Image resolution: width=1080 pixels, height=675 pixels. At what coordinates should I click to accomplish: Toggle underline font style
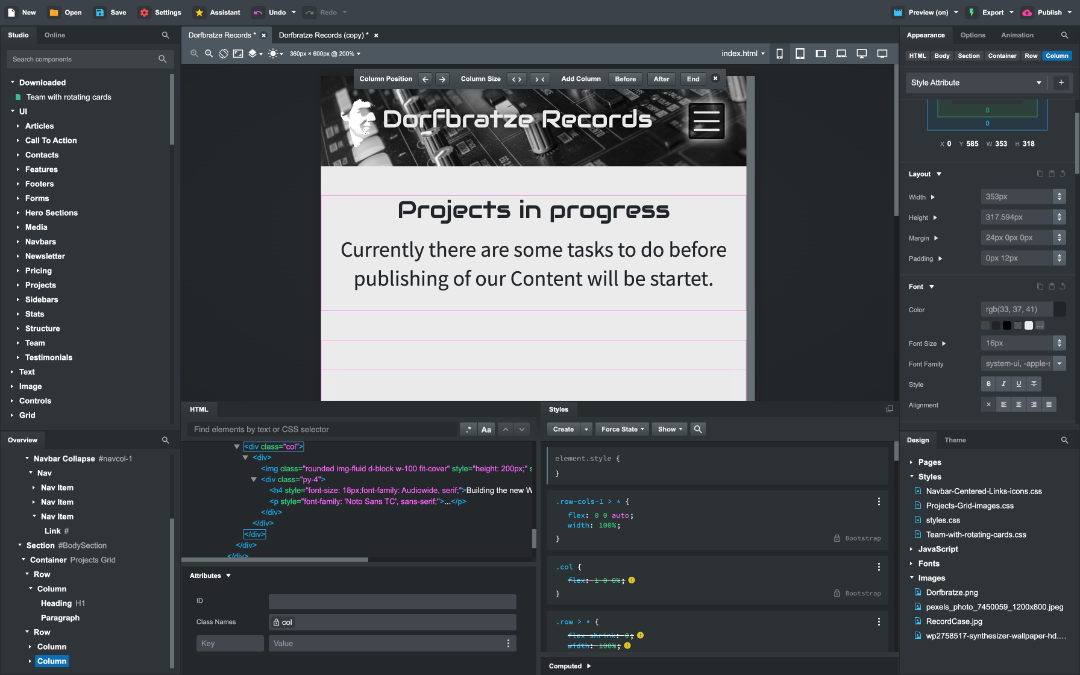pos(1019,384)
